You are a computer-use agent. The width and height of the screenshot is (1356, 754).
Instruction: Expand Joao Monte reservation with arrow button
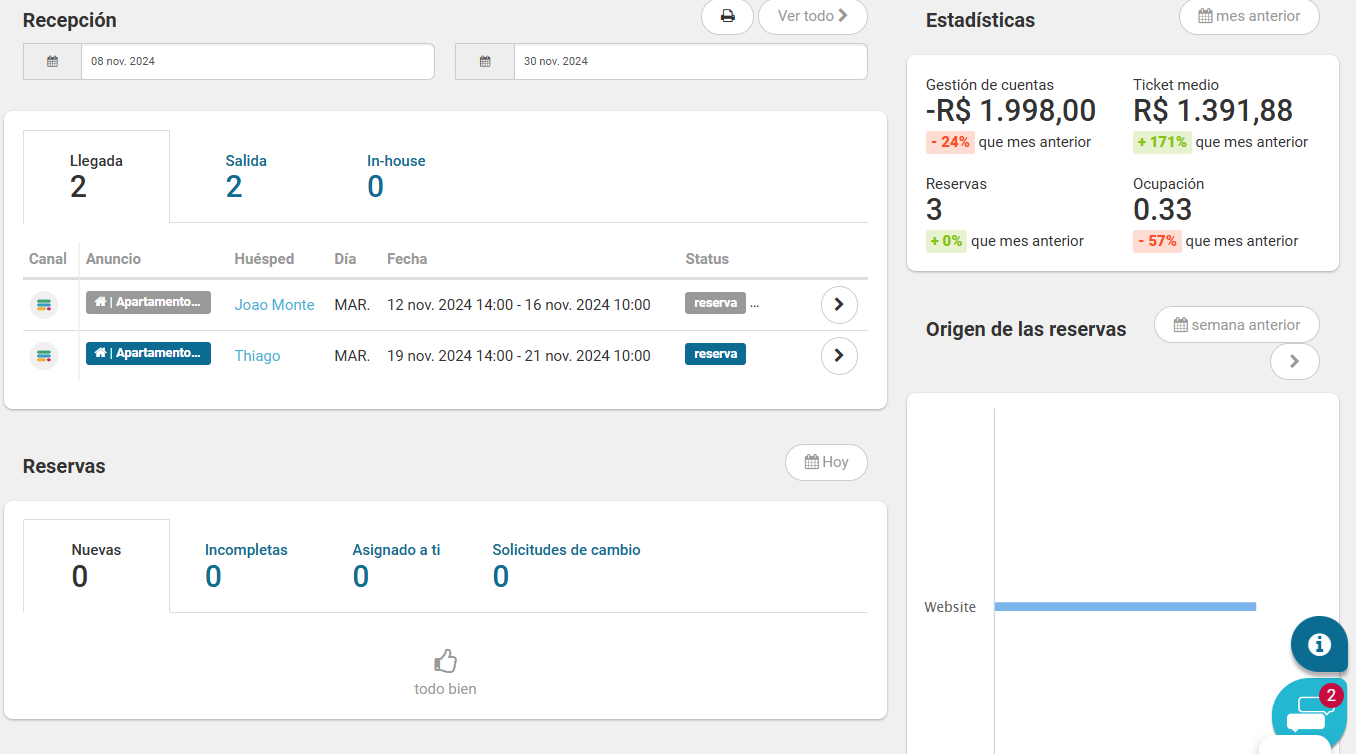(x=839, y=305)
